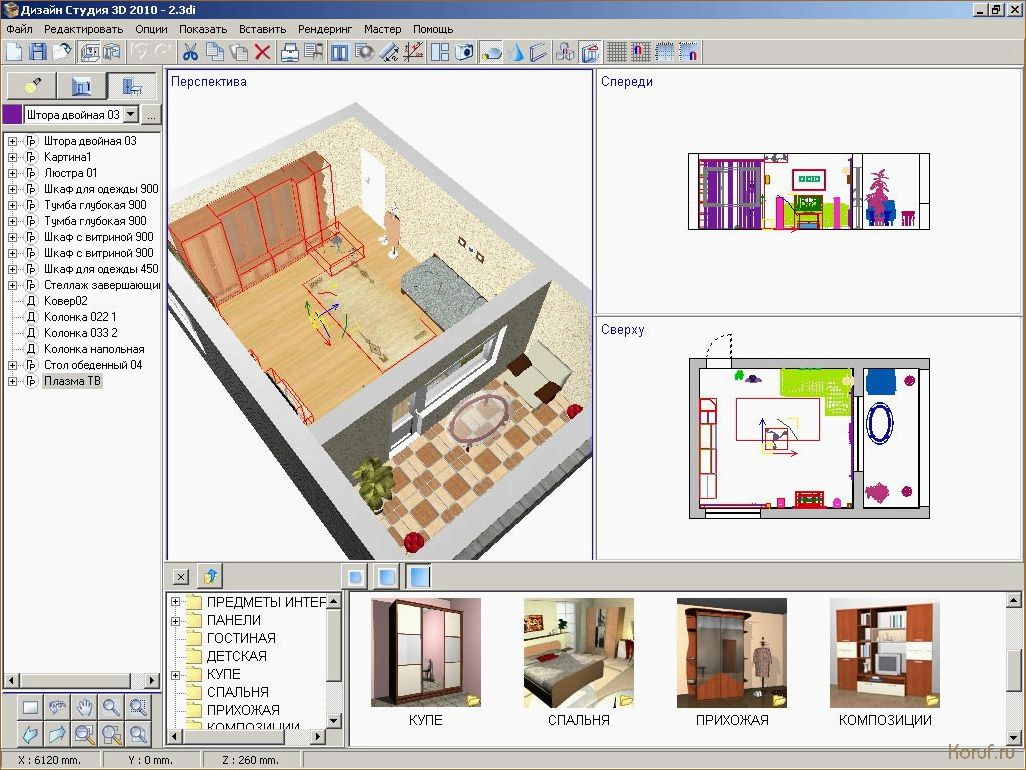Click the magnet grid snap icon
The image size is (1026, 770).
point(641,52)
